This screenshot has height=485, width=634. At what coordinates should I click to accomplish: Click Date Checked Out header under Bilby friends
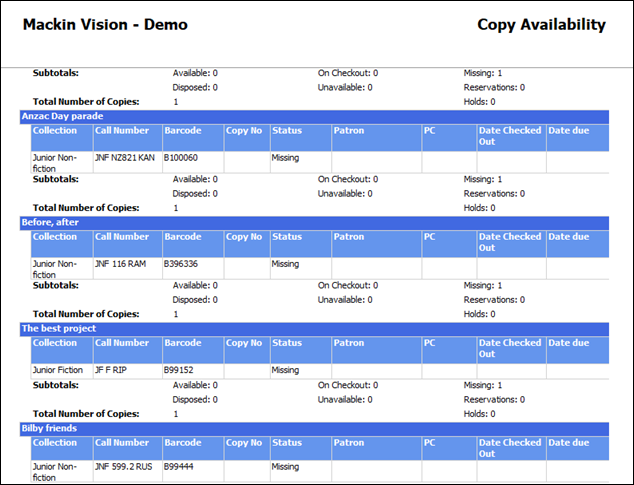(510, 448)
